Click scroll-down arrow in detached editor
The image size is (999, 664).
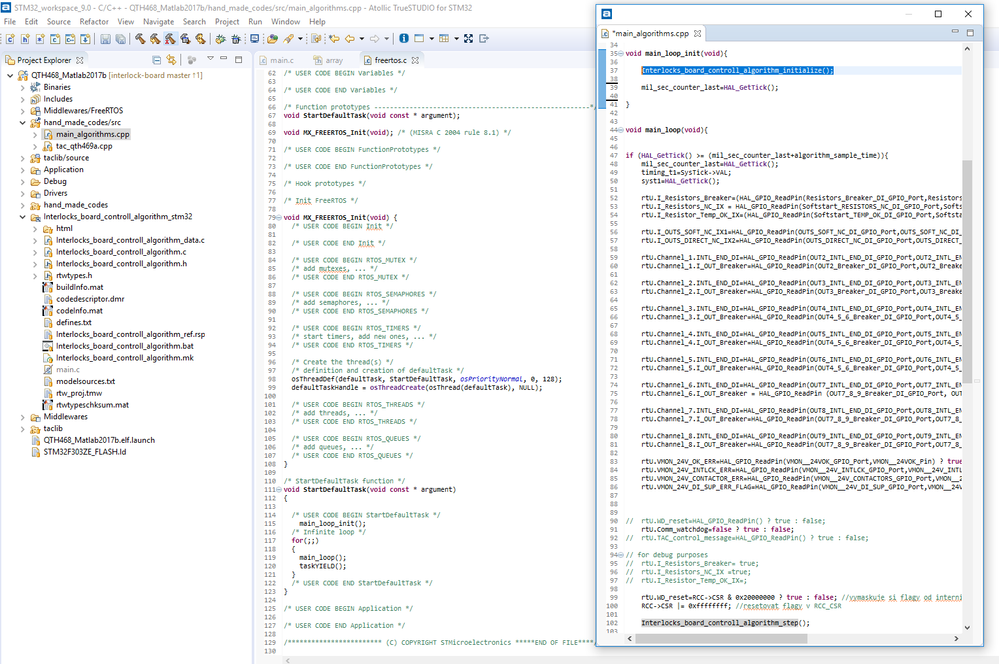click(967, 628)
